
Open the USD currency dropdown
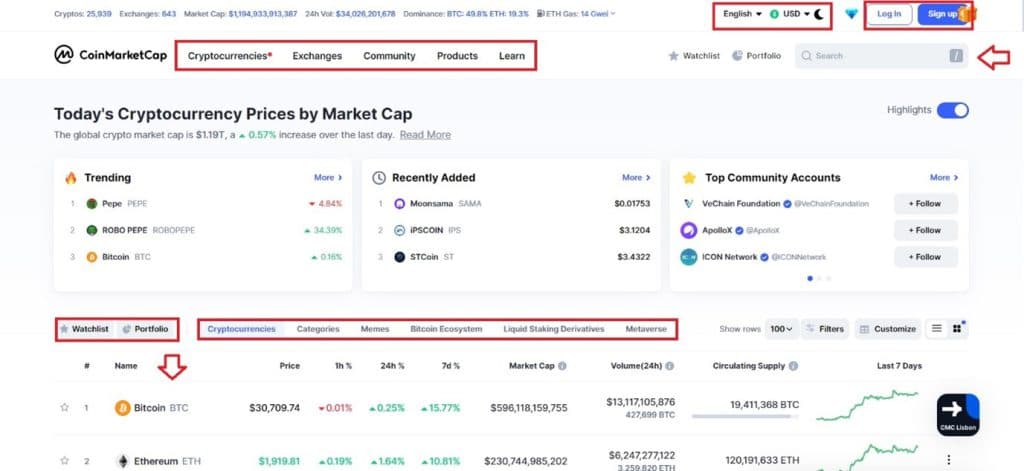(x=790, y=14)
